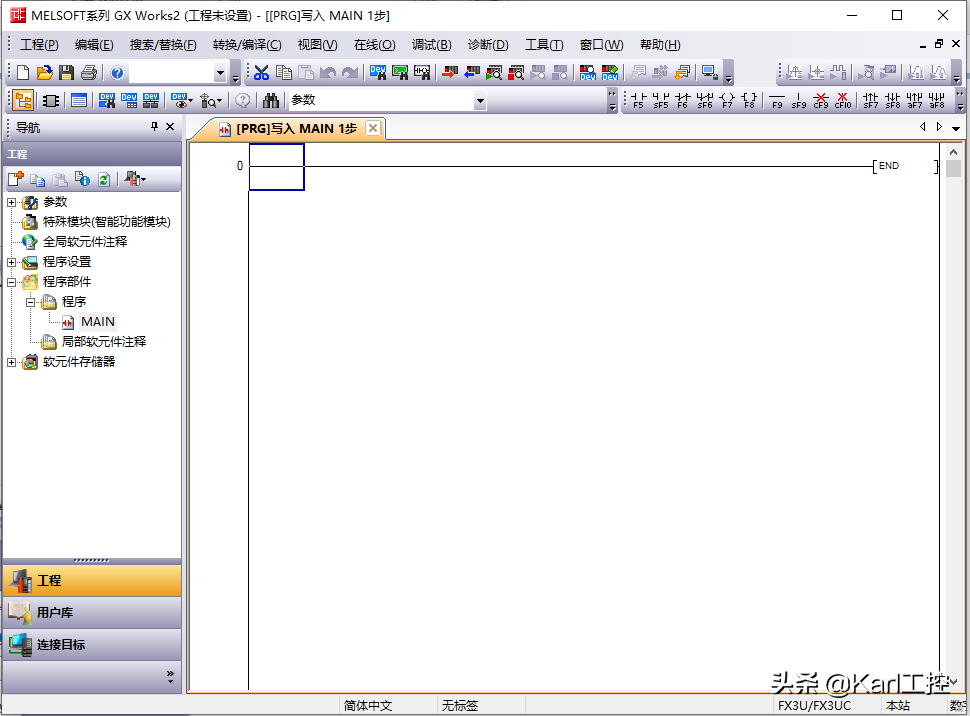The width and height of the screenshot is (970, 716).
Task: Open the 转换/编译 menu
Action: click(x=246, y=45)
